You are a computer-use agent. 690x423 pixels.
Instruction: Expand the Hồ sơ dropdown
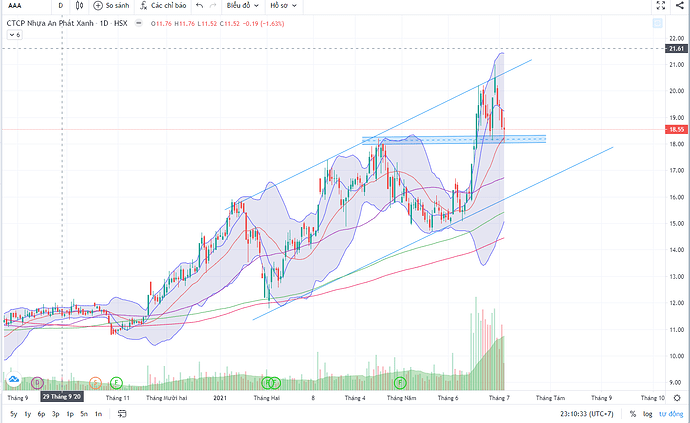[283, 6]
